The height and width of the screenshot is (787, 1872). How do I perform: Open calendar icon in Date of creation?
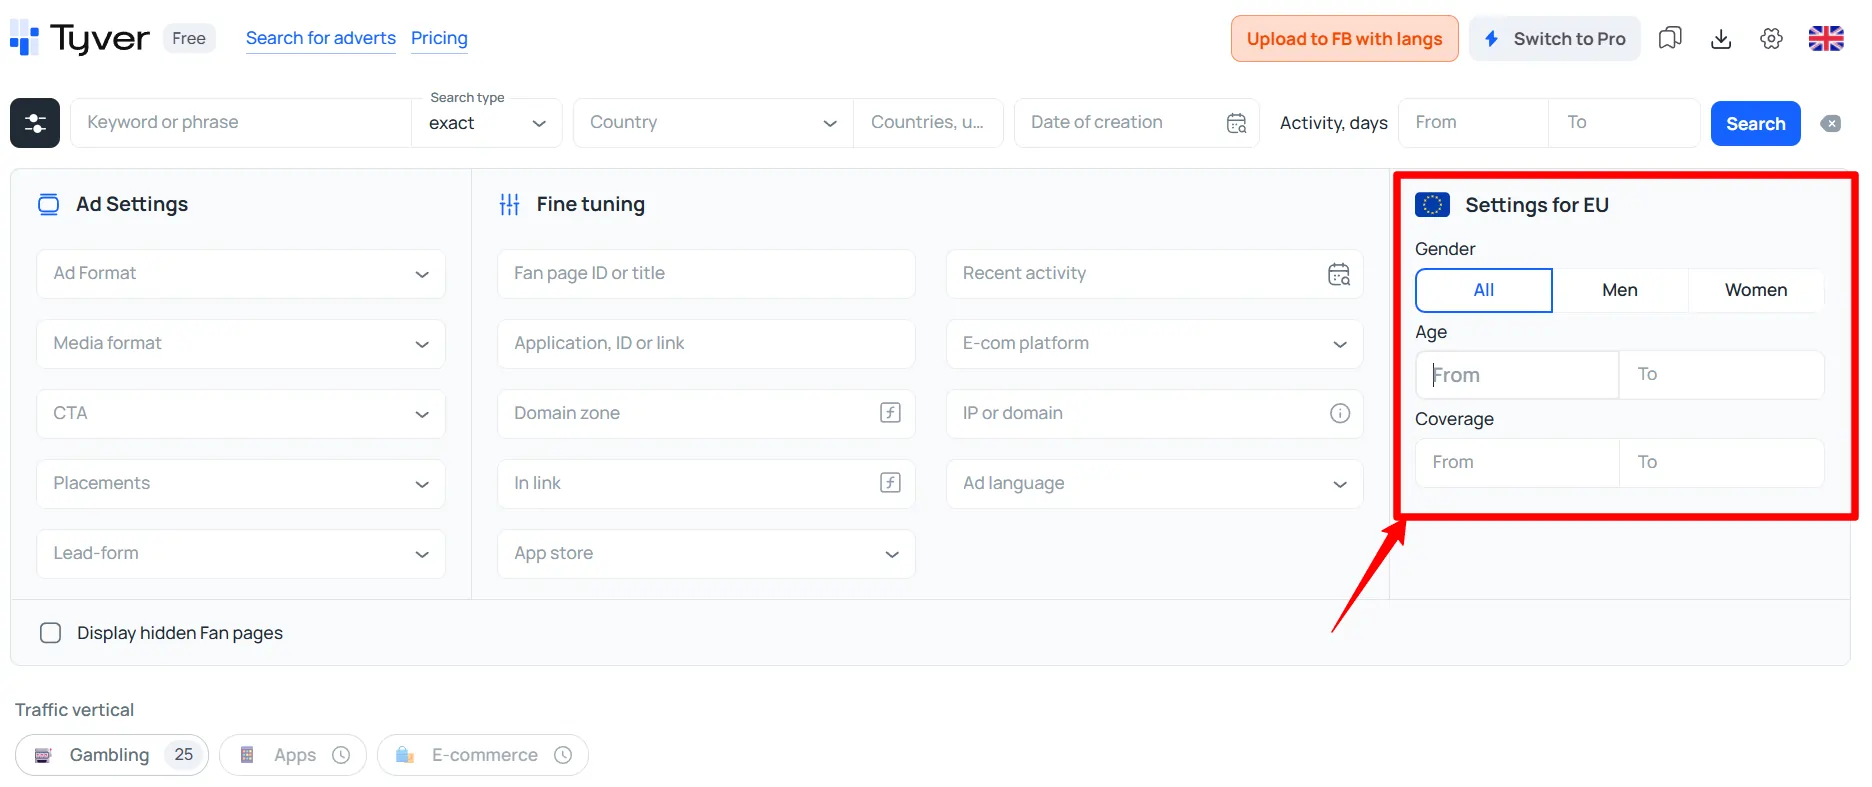click(1236, 123)
